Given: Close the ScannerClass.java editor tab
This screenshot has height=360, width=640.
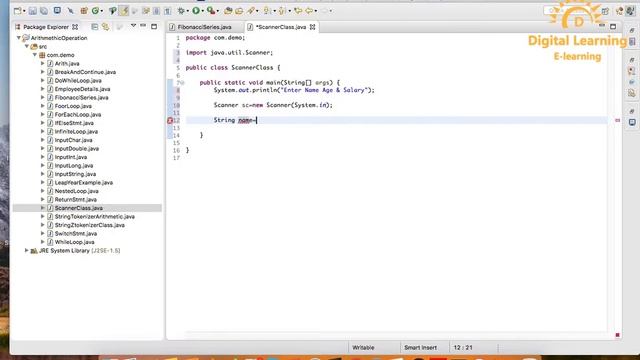Looking at the screenshot, I should click(x=313, y=27).
